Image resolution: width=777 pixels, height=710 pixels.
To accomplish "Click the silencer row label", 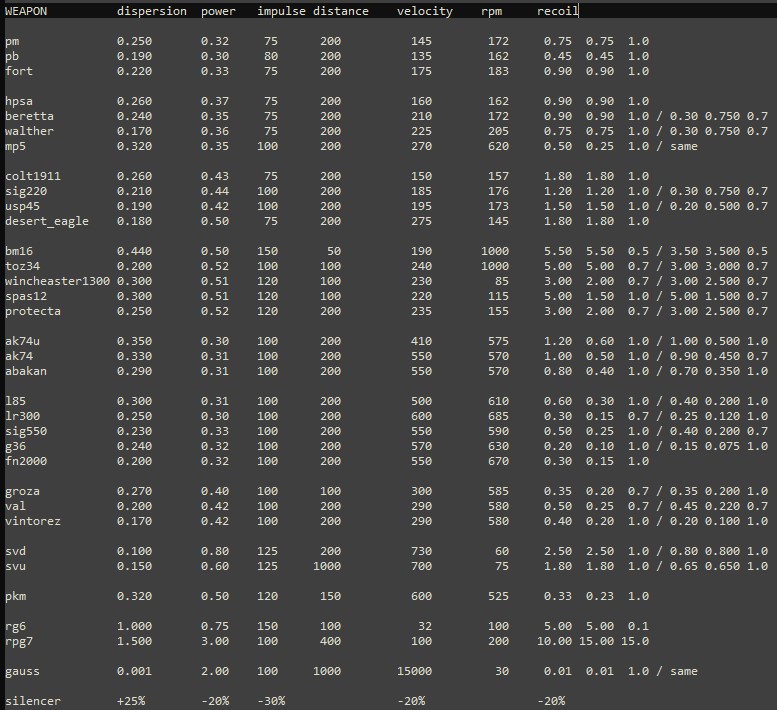I will 33,701.
